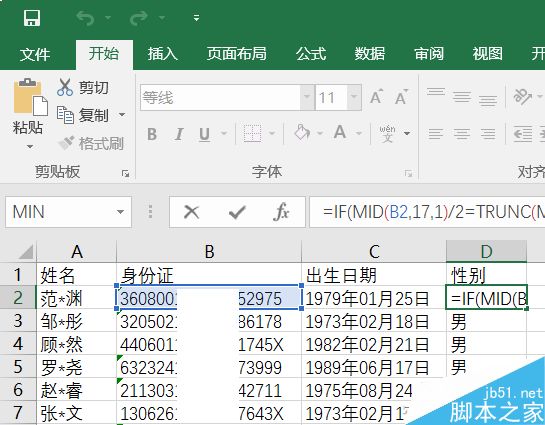Screen dimensions: 545x425
Task: Open phonetic guide dropdown arrow
Action: [x=407, y=133]
